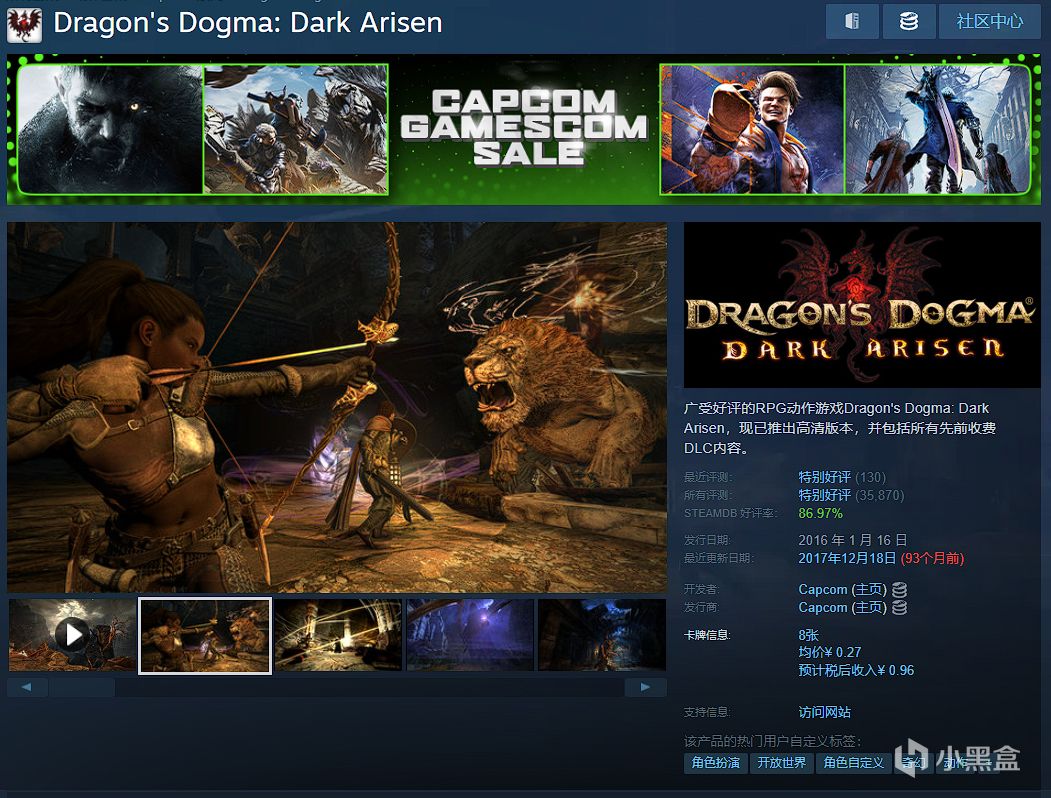Click the Resident Evil Village banner image
This screenshot has width=1051, height=798.
click(x=110, y=129)
